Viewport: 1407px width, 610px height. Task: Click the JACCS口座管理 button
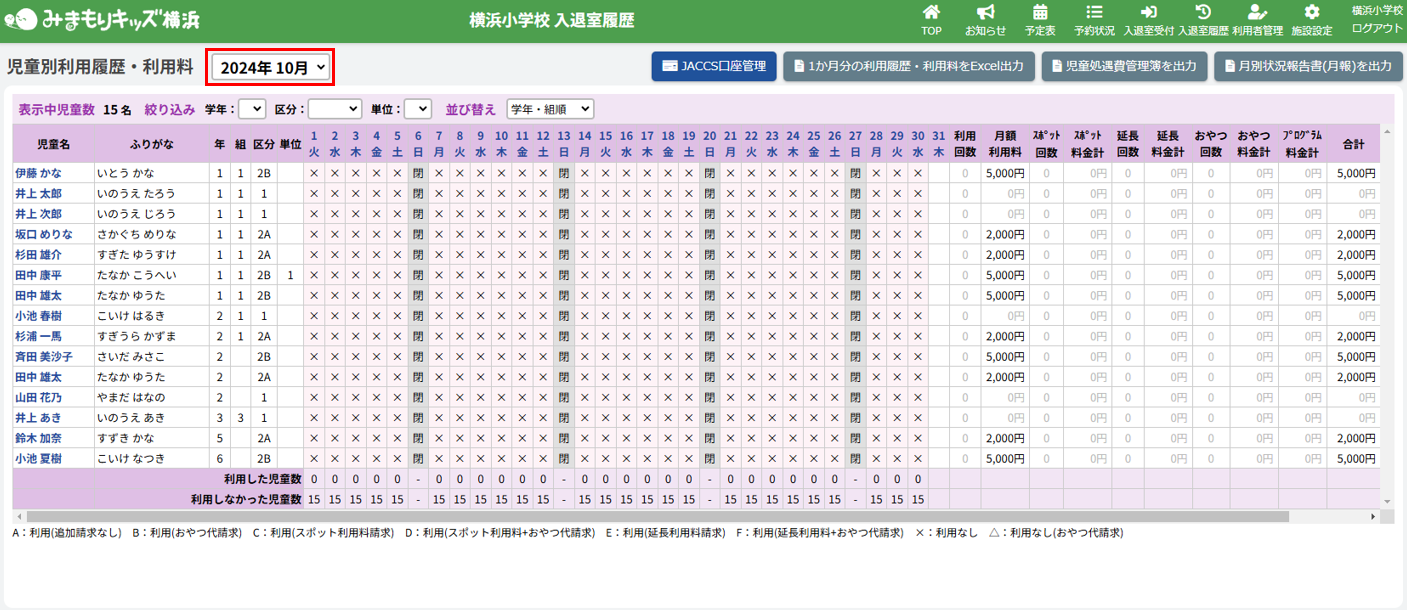[x=713, y=66]
